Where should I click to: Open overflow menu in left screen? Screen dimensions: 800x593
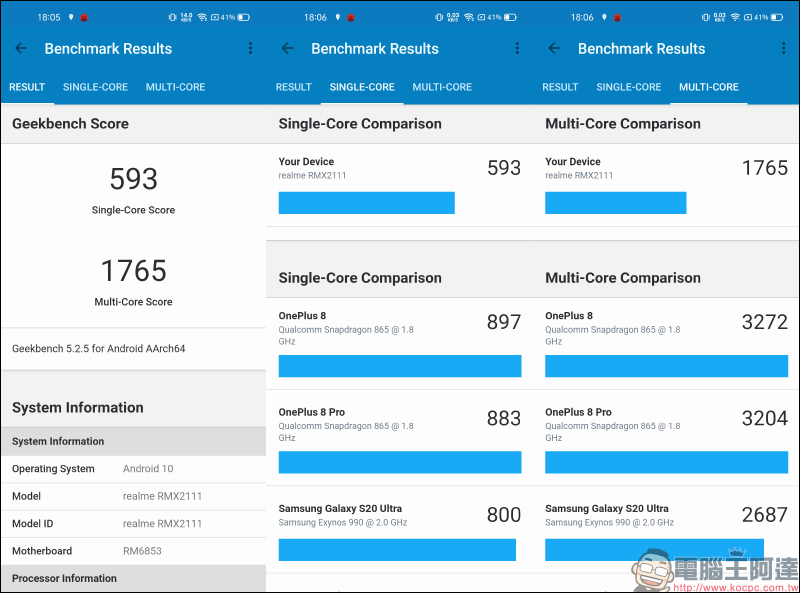pyautogui.click(x=250, y=48)
